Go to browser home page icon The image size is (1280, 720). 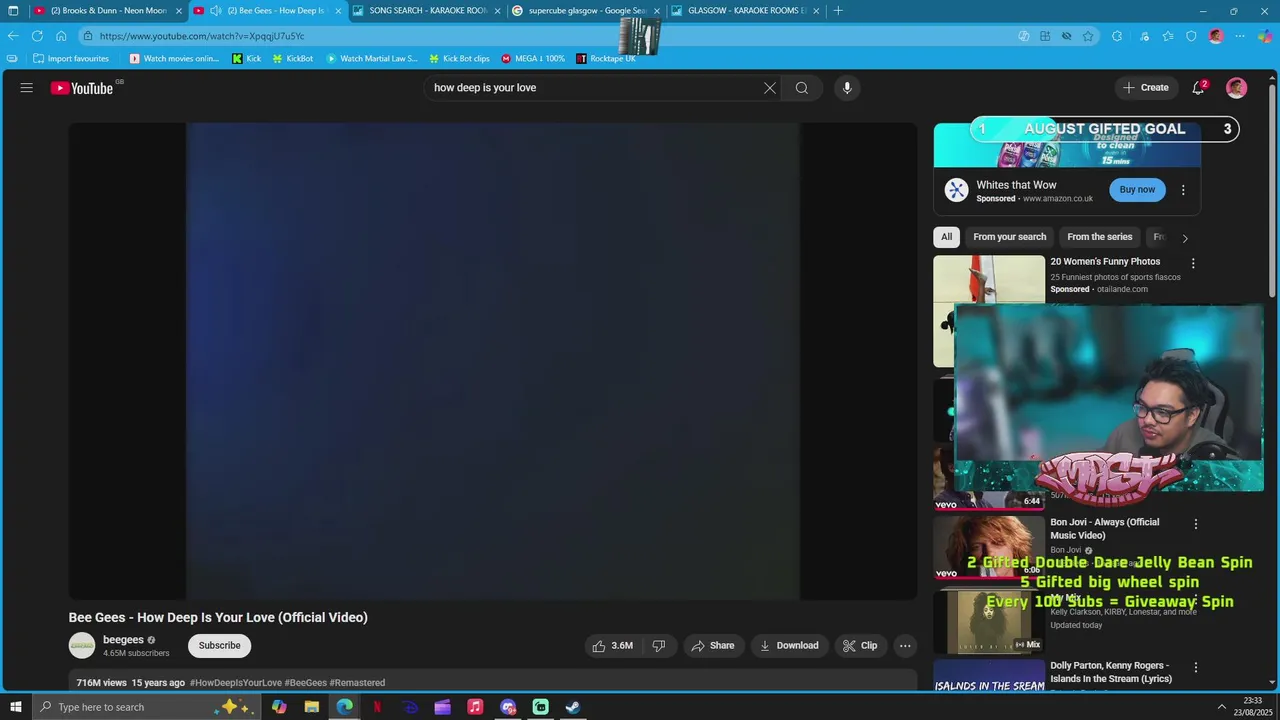(x=61, y=36)
